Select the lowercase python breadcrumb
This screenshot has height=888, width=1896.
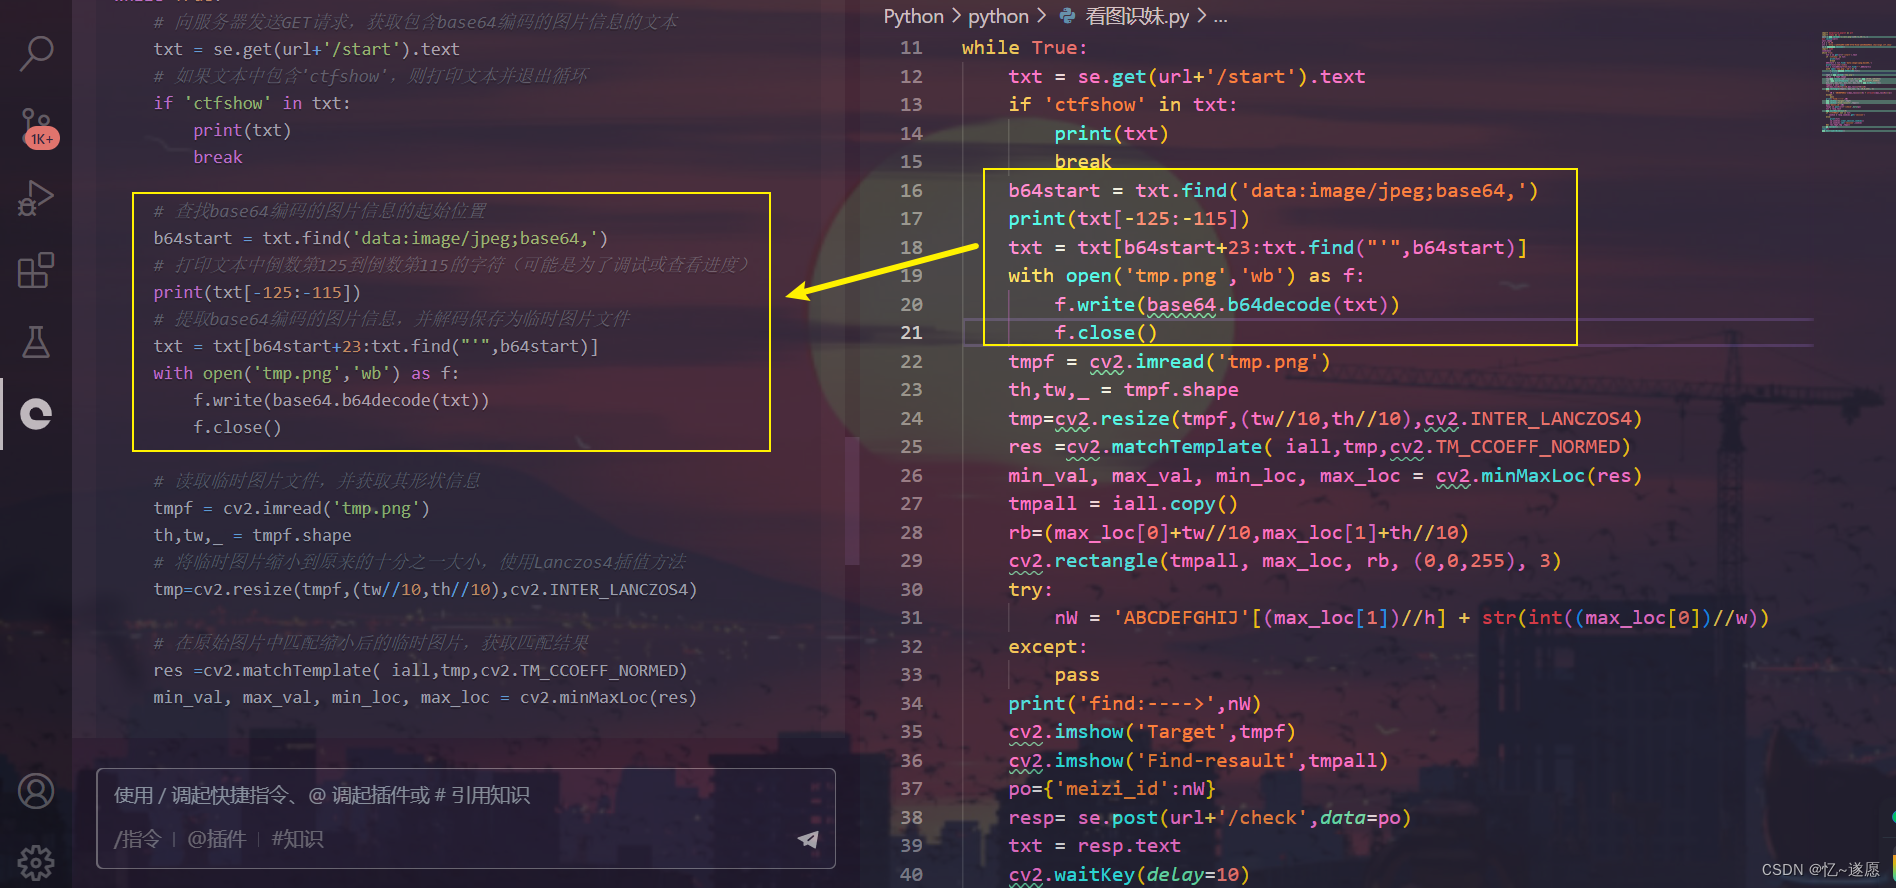point(998,16)
